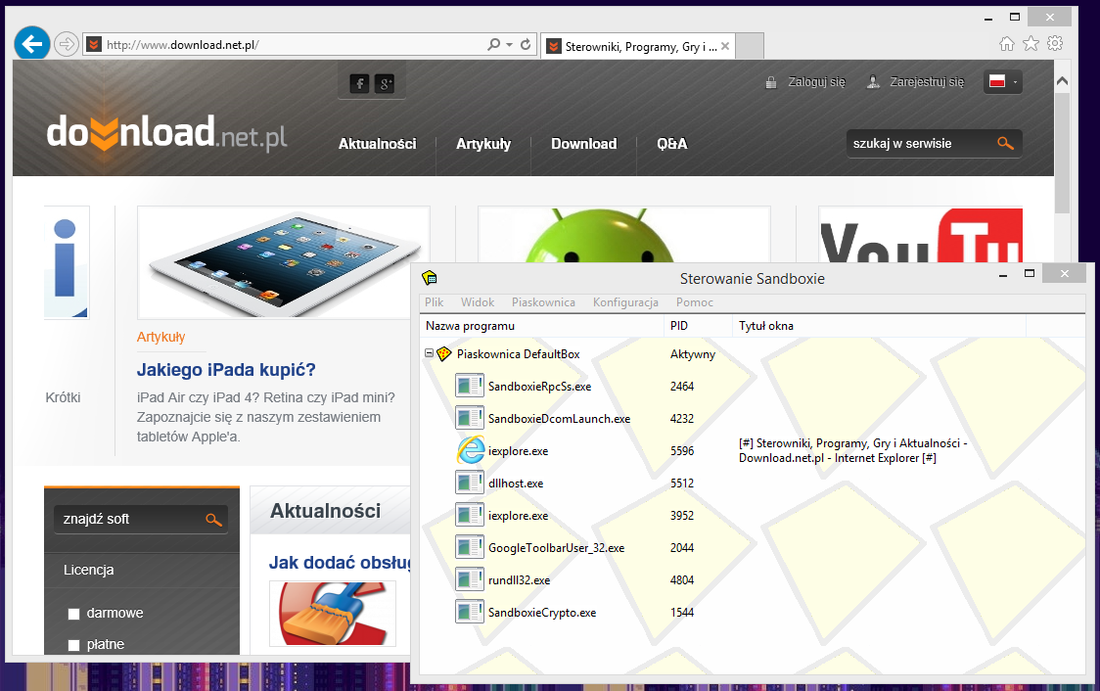Click the SandboxieRpcSs.exe process icon

[469, 386]
